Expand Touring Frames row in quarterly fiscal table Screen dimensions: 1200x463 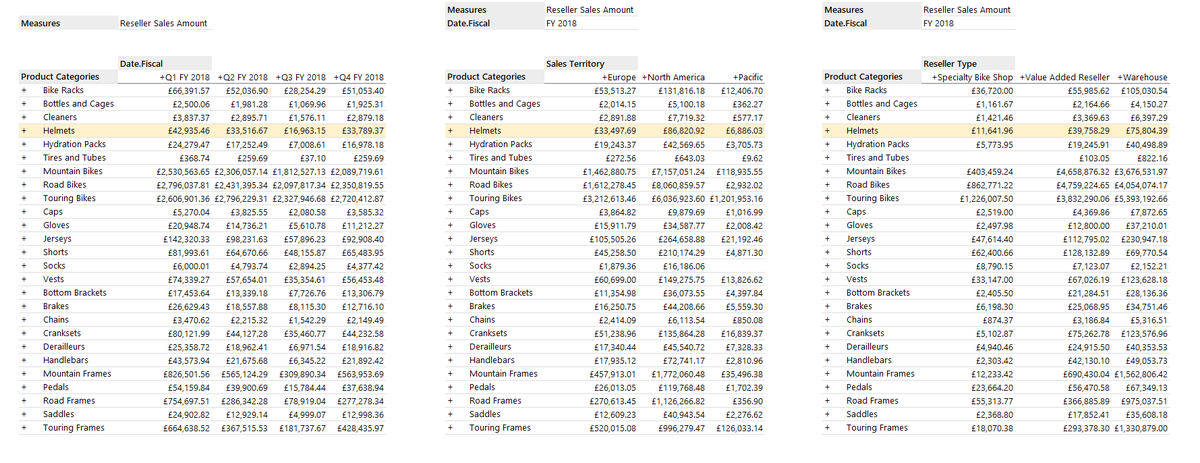(23, 428)
